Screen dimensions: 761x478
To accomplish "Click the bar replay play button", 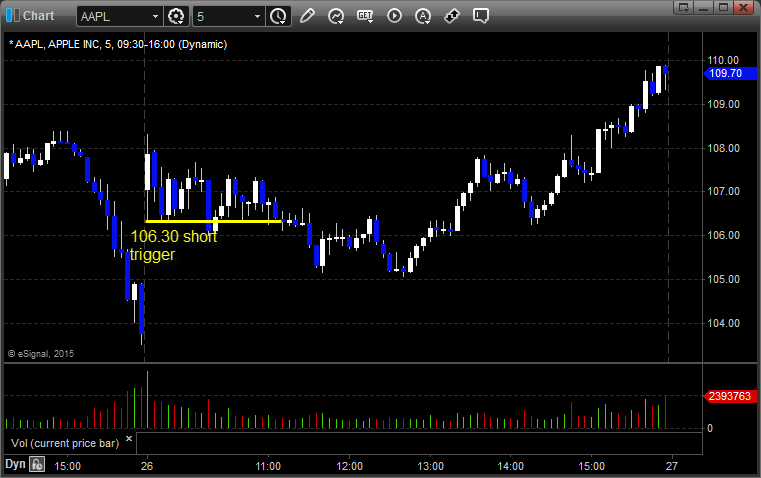I will (x=394, y=16).
